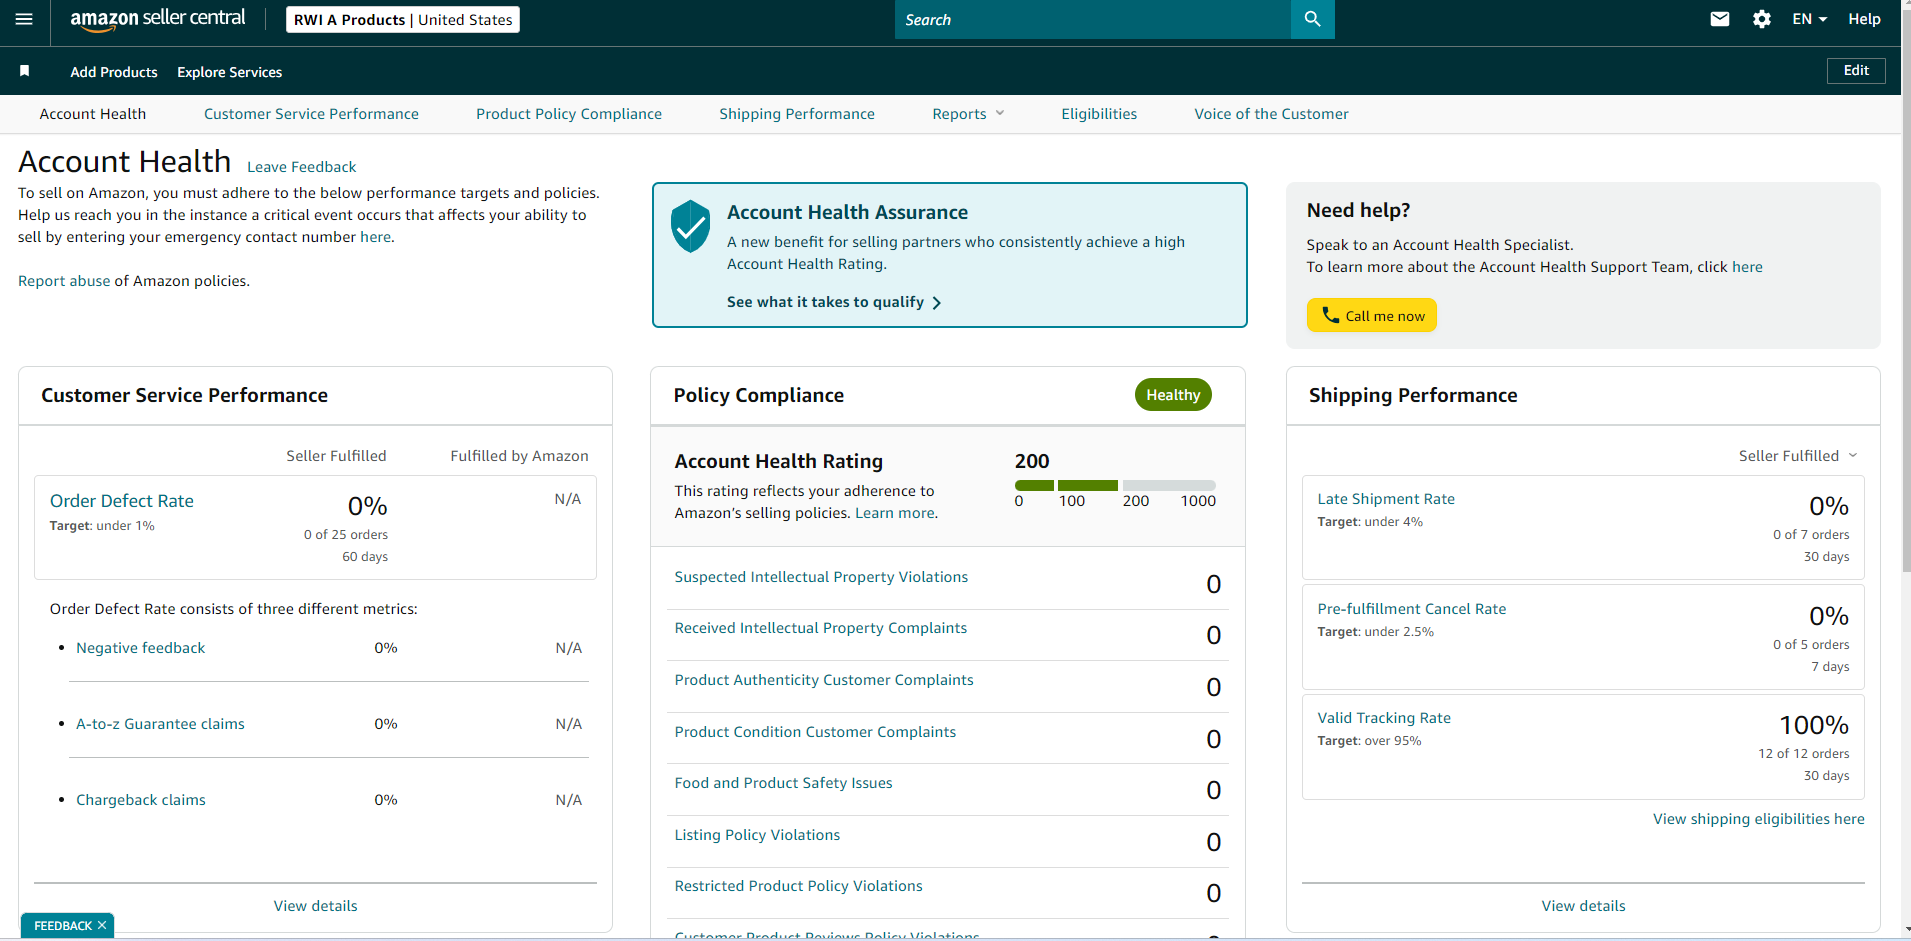The image size is (1911, 941).
Task: Expand the Reports menu
Action: [968, 114]
